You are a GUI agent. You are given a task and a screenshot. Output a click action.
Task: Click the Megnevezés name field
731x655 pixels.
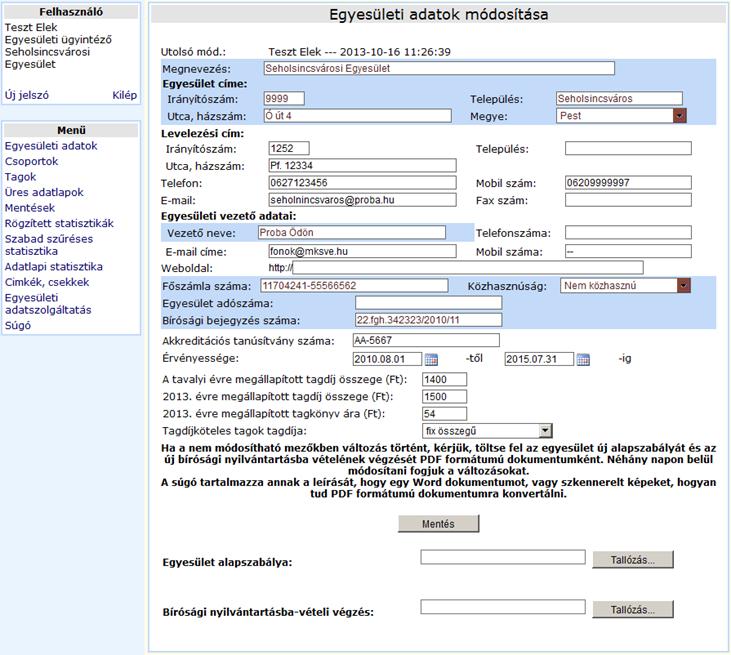439,69
